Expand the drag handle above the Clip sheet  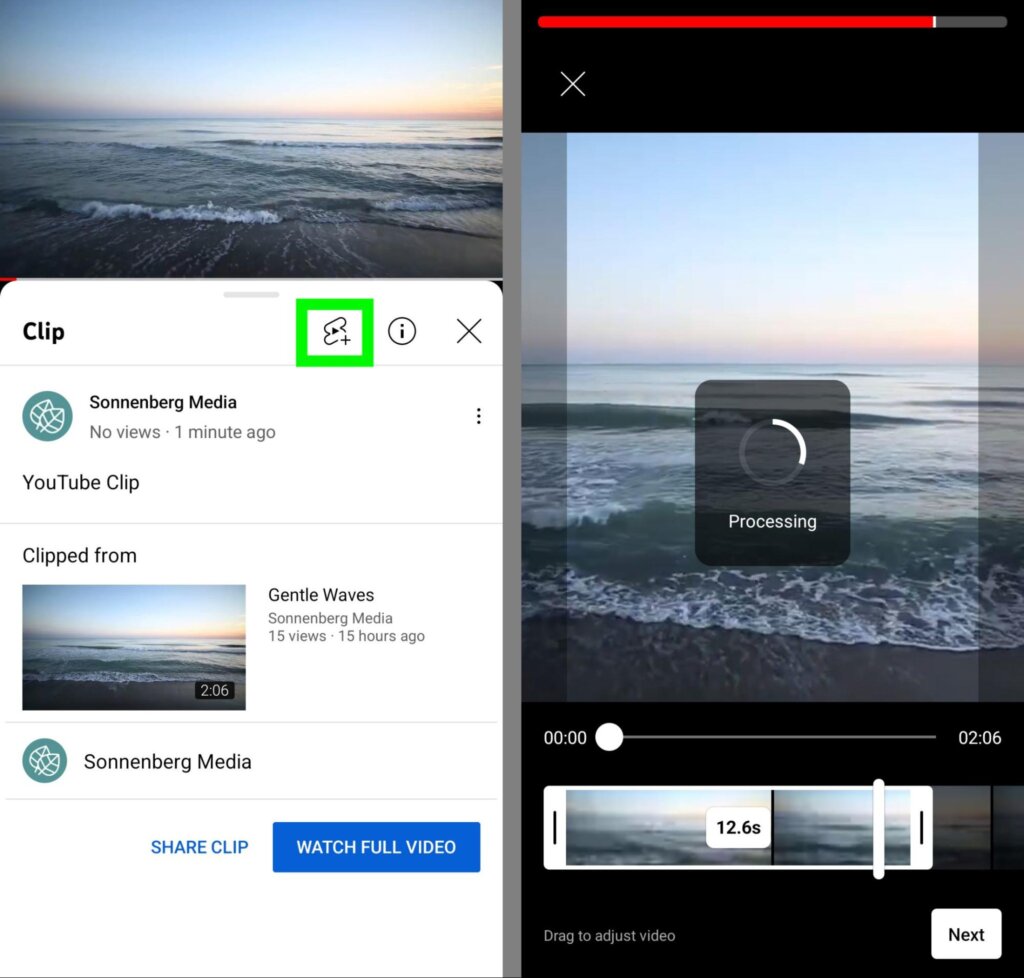(250, 295)
